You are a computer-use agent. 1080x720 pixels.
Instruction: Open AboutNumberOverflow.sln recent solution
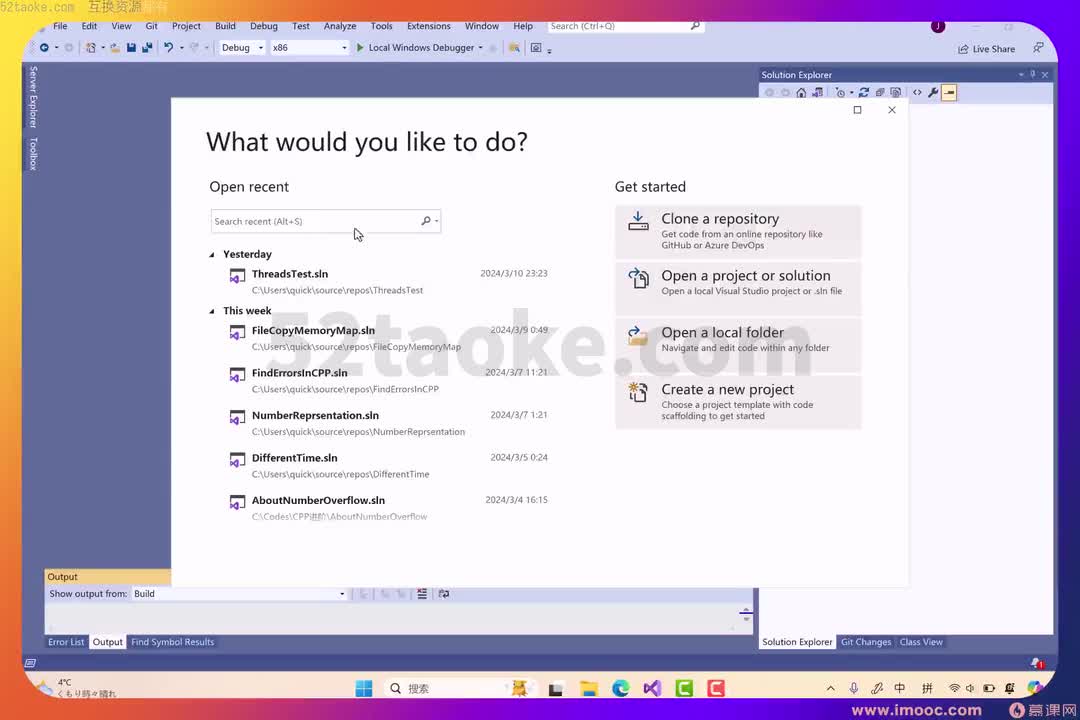[389, 508]
